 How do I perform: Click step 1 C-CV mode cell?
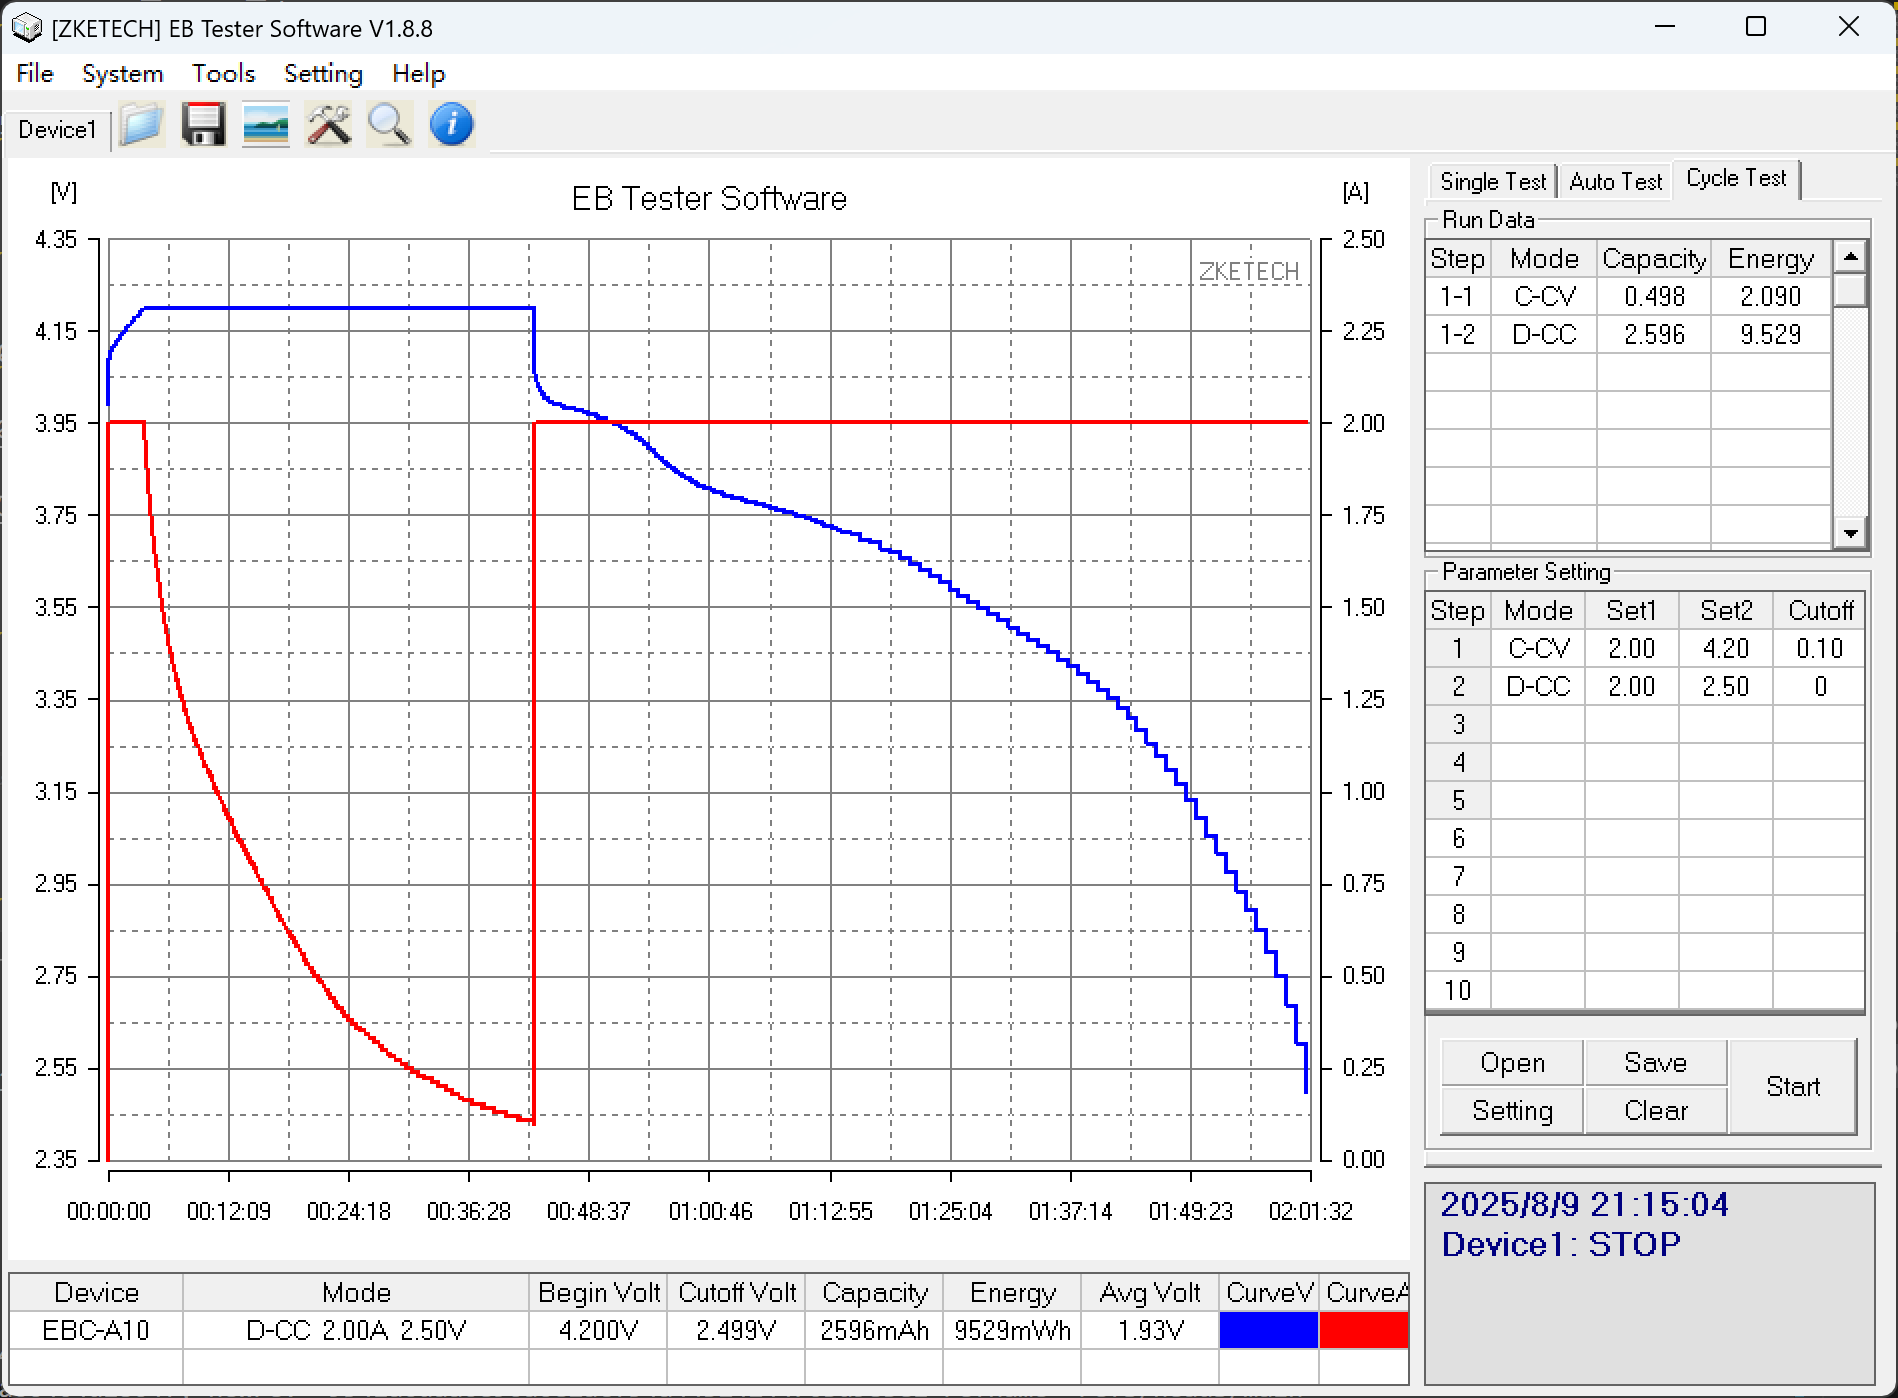pos(1538,649)
